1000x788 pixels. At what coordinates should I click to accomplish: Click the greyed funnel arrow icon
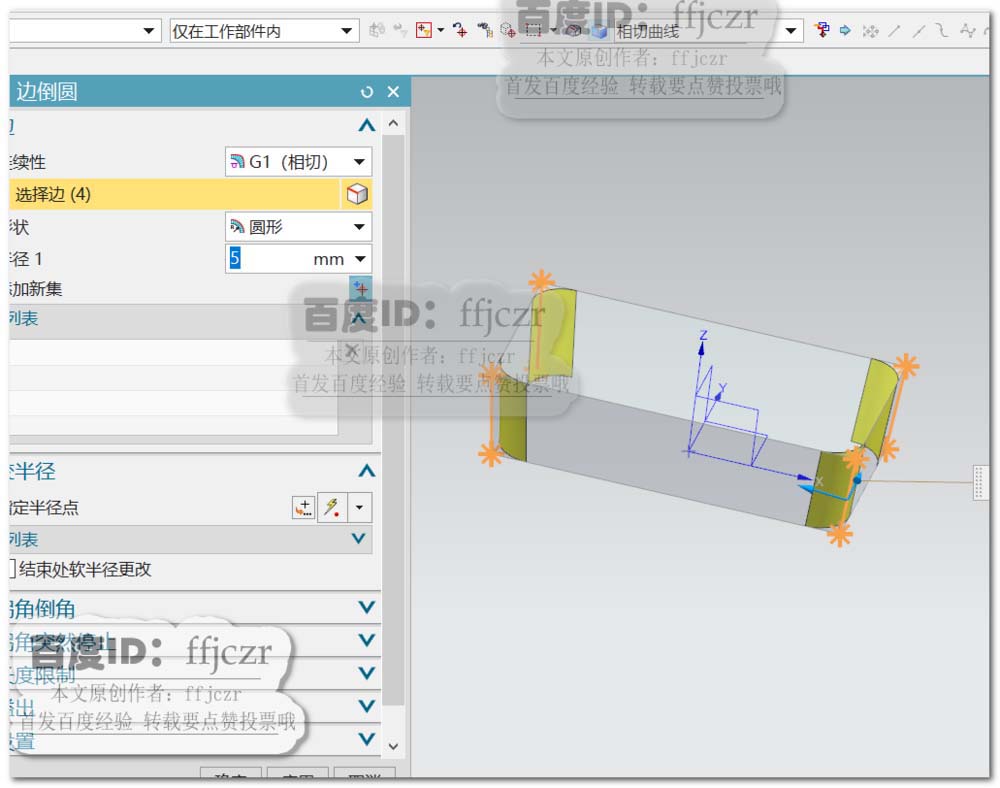(x=401, y=30)
